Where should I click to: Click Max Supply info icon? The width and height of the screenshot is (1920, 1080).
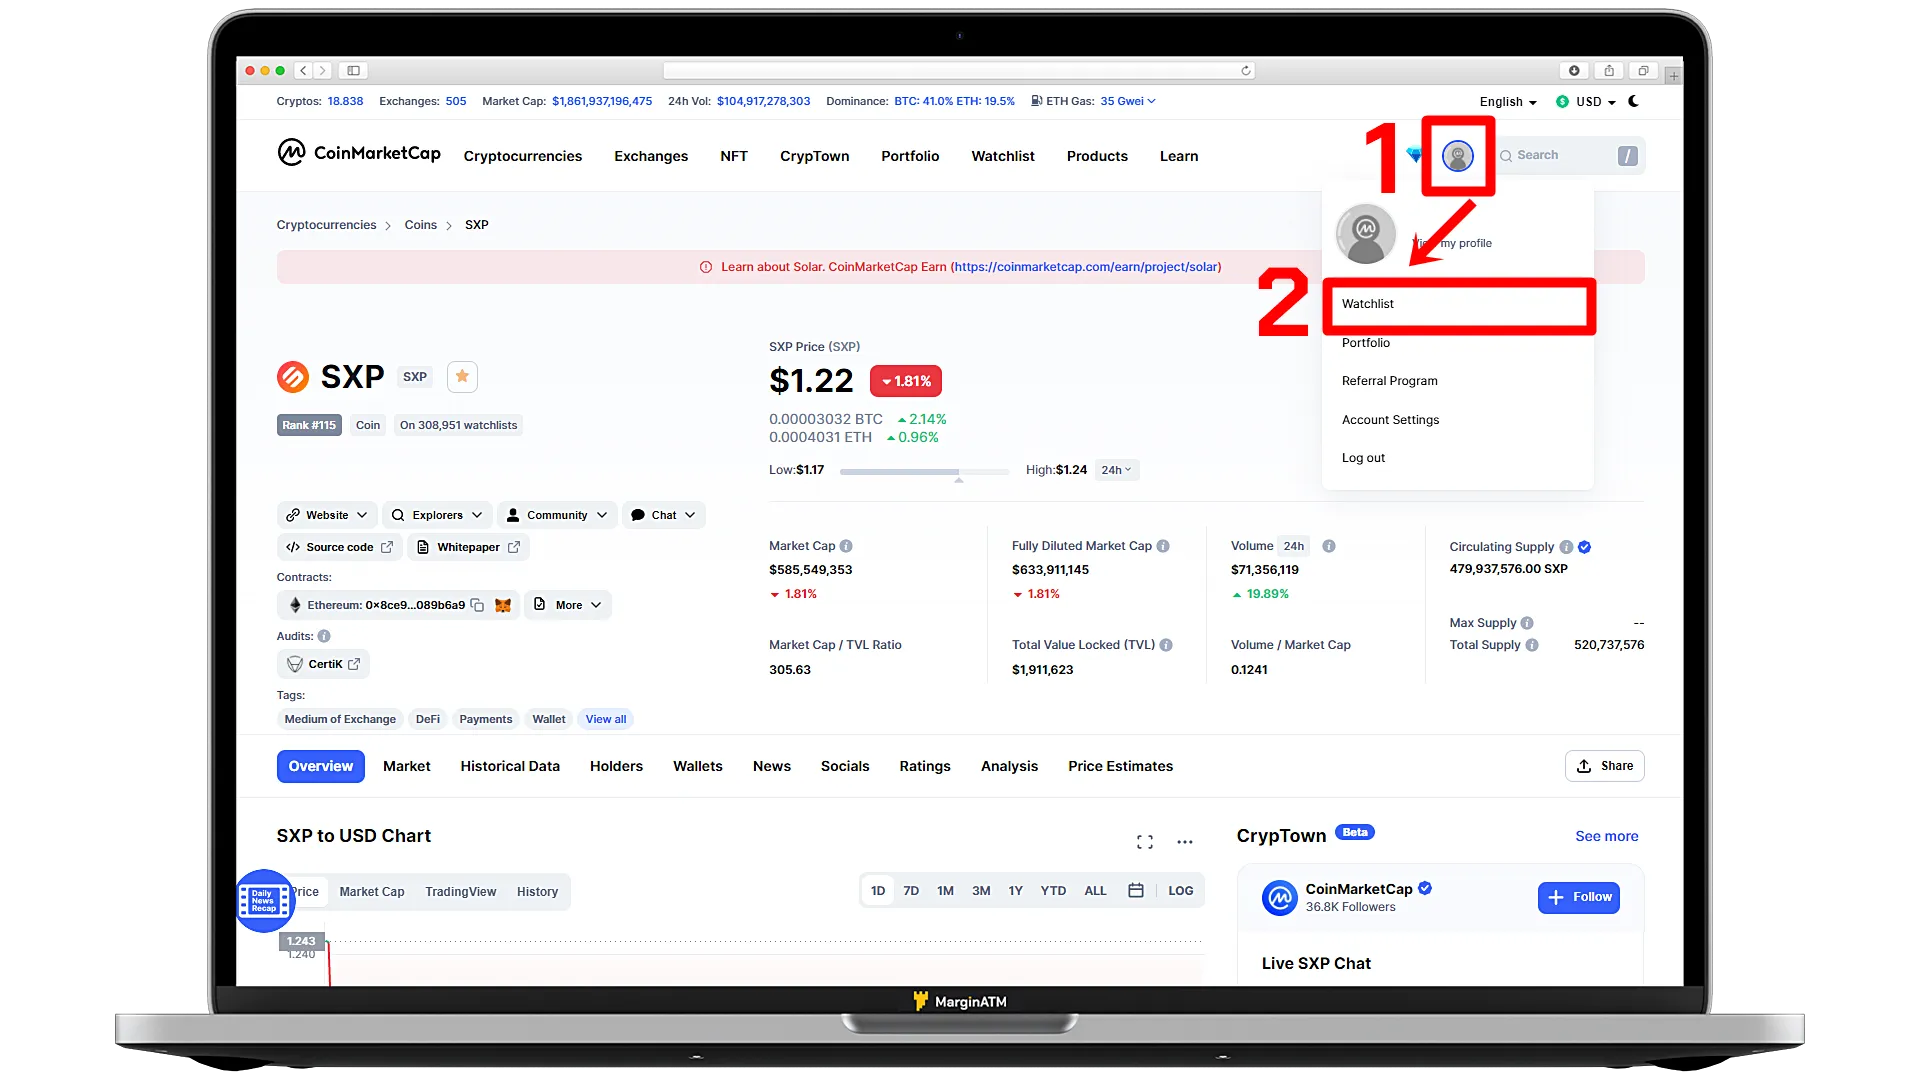click(1527, 623)
